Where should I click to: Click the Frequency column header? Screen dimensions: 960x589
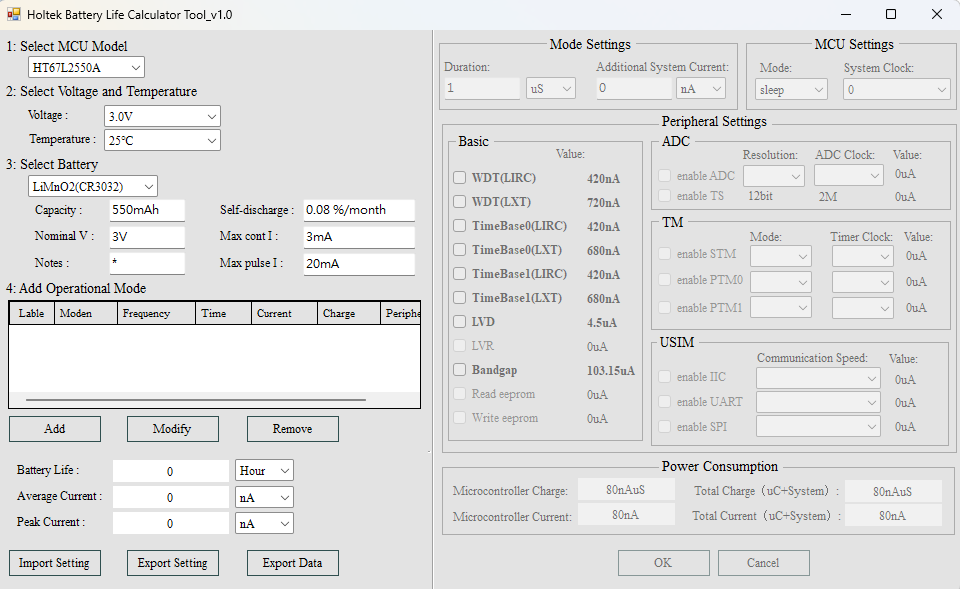(x=145, y=313)
